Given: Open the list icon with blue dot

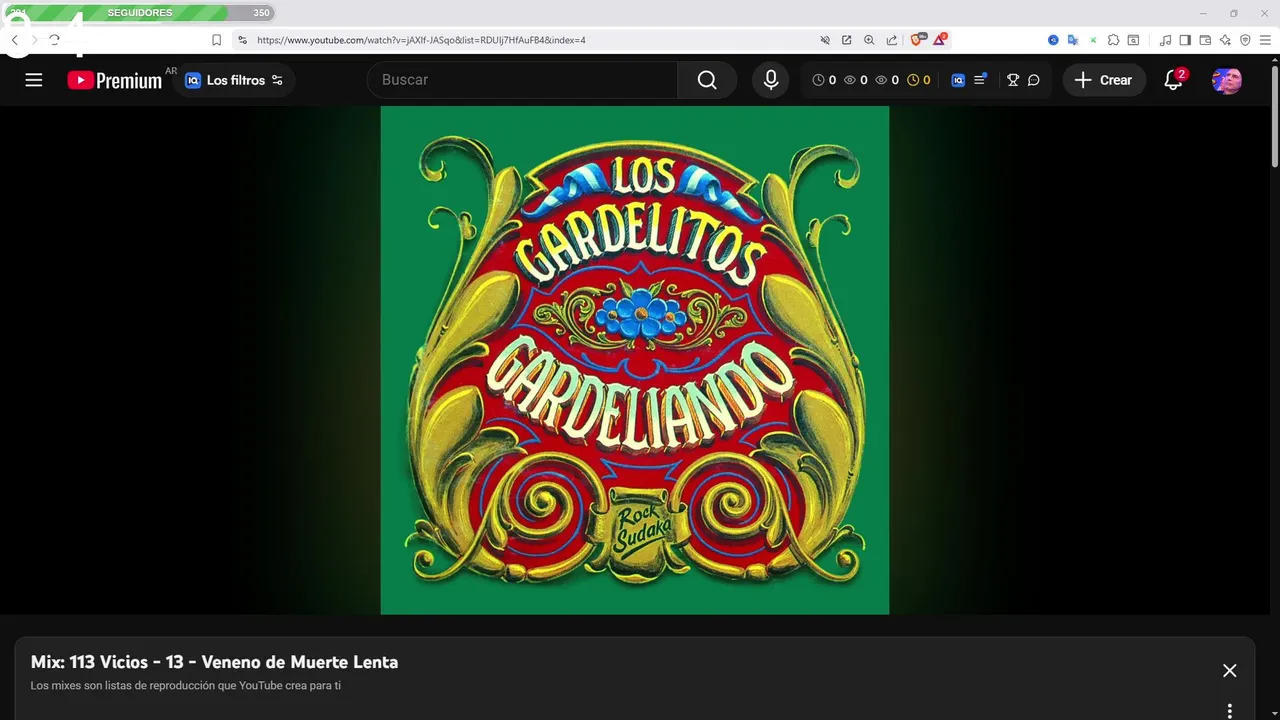Looking at the screenshot, I should click(980, 80).
